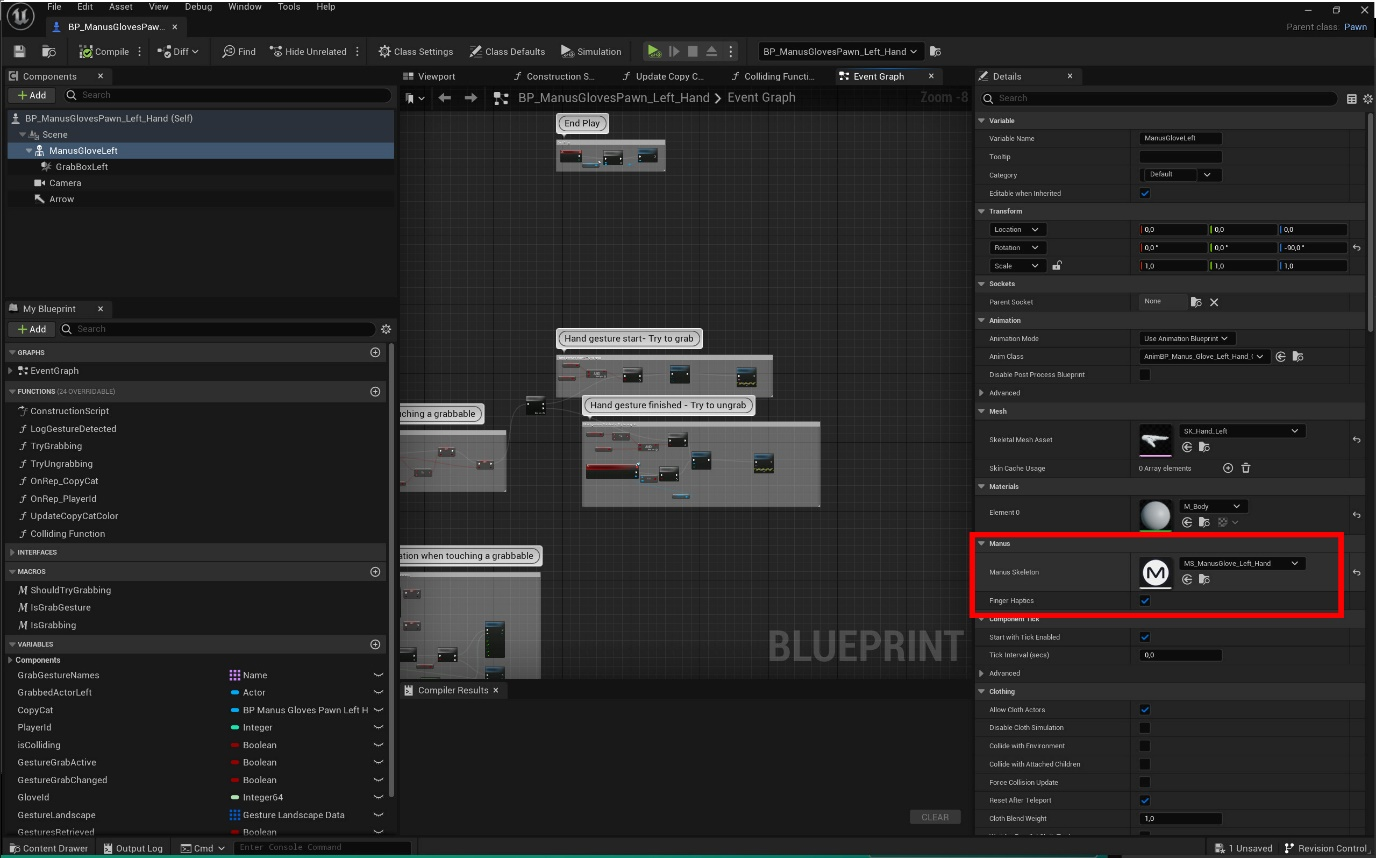The image size is (1376, 858).
Task: Open the Debug menu
Action: click(x=198, y=7)
